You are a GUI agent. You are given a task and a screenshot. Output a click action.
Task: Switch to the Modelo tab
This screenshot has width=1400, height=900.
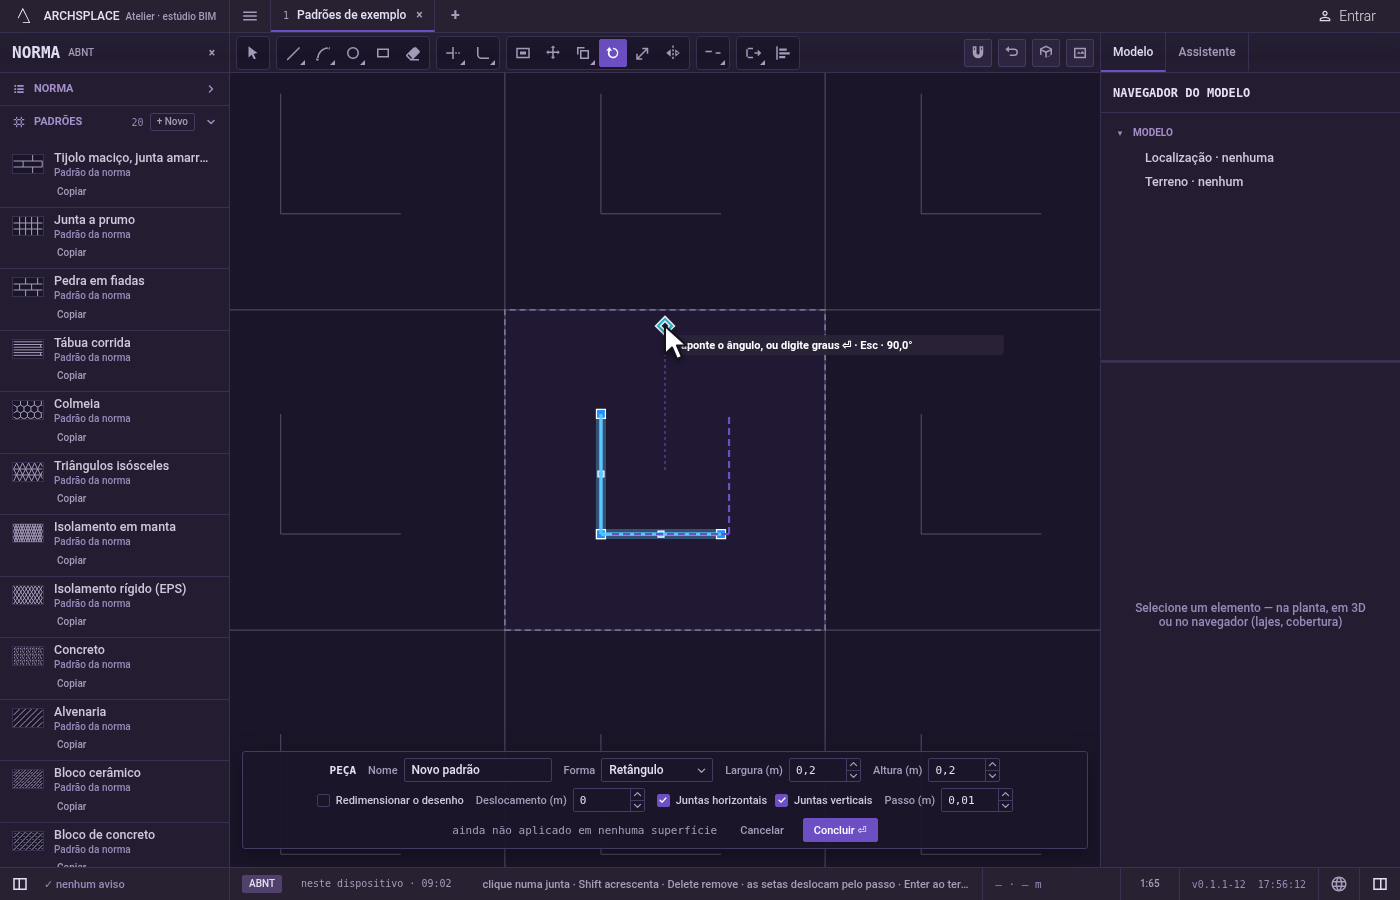1133,52
